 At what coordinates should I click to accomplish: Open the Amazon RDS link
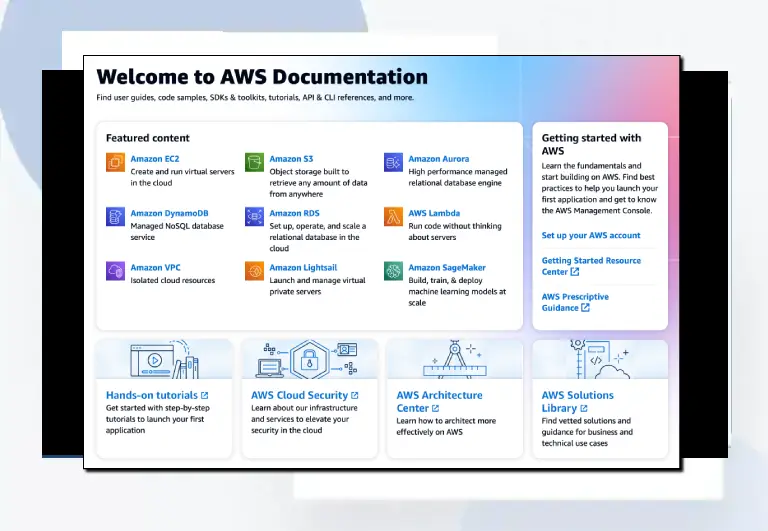click(294, 213)
